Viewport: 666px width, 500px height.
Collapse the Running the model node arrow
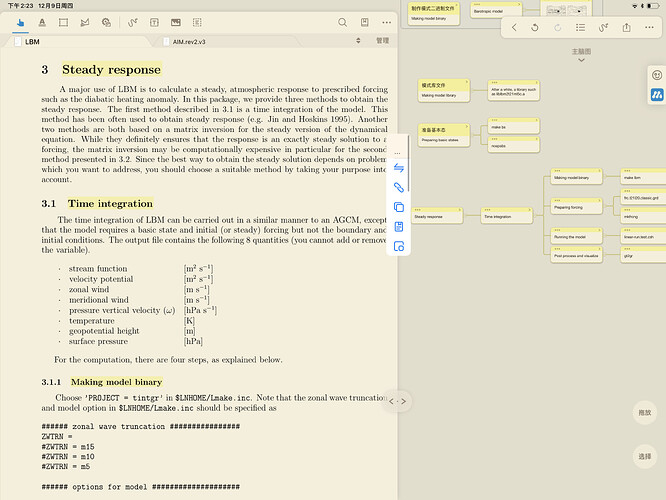(599, 230)
